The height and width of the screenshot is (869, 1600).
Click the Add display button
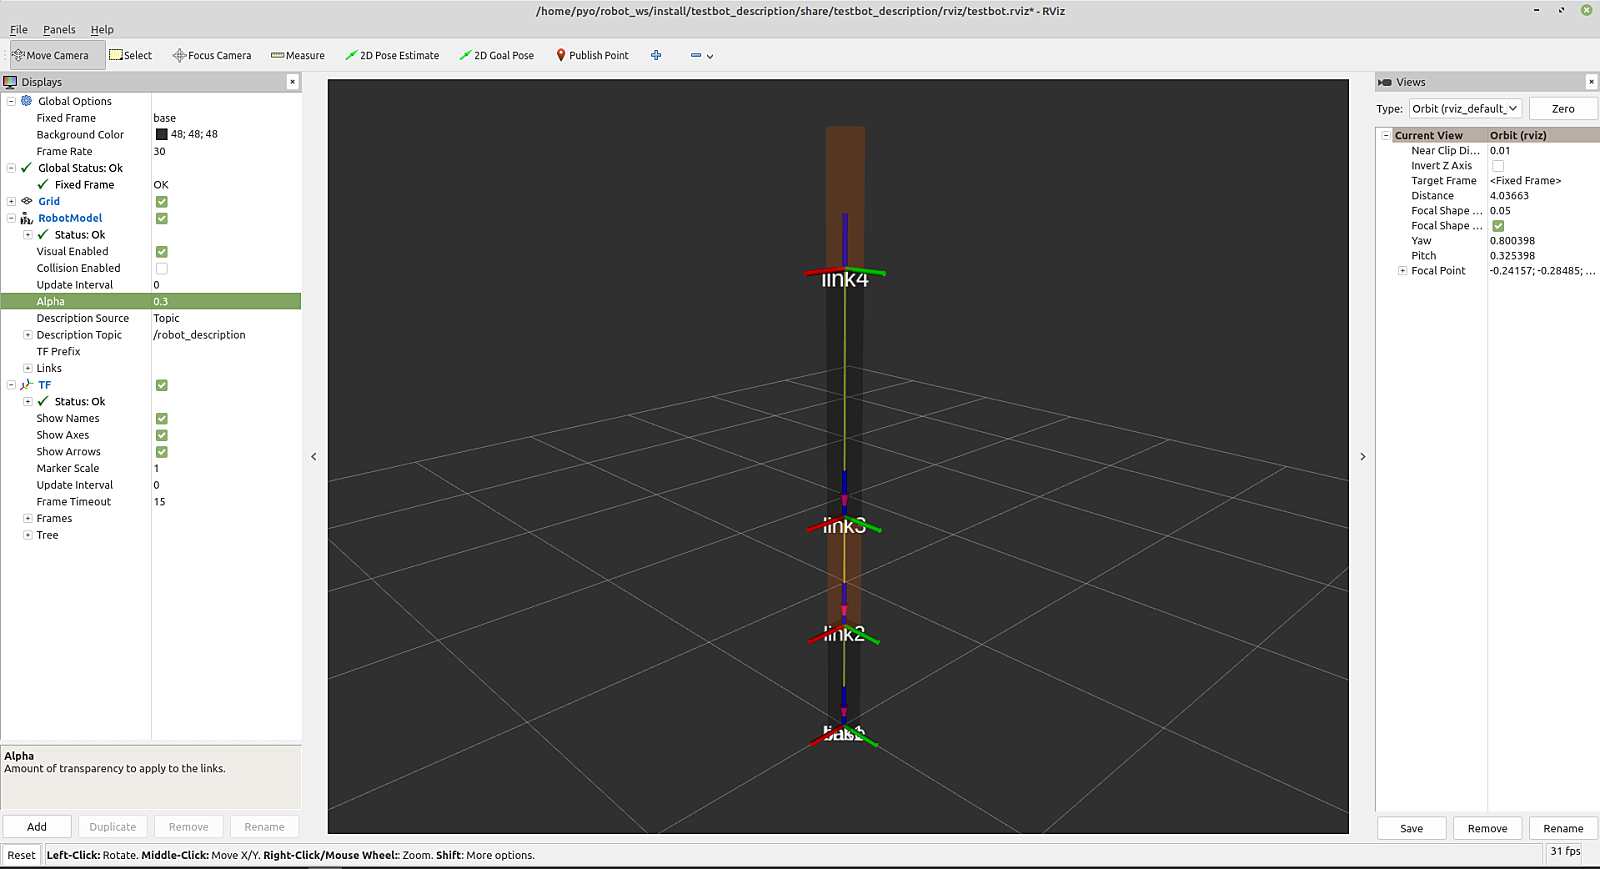(x=37, y=827)
